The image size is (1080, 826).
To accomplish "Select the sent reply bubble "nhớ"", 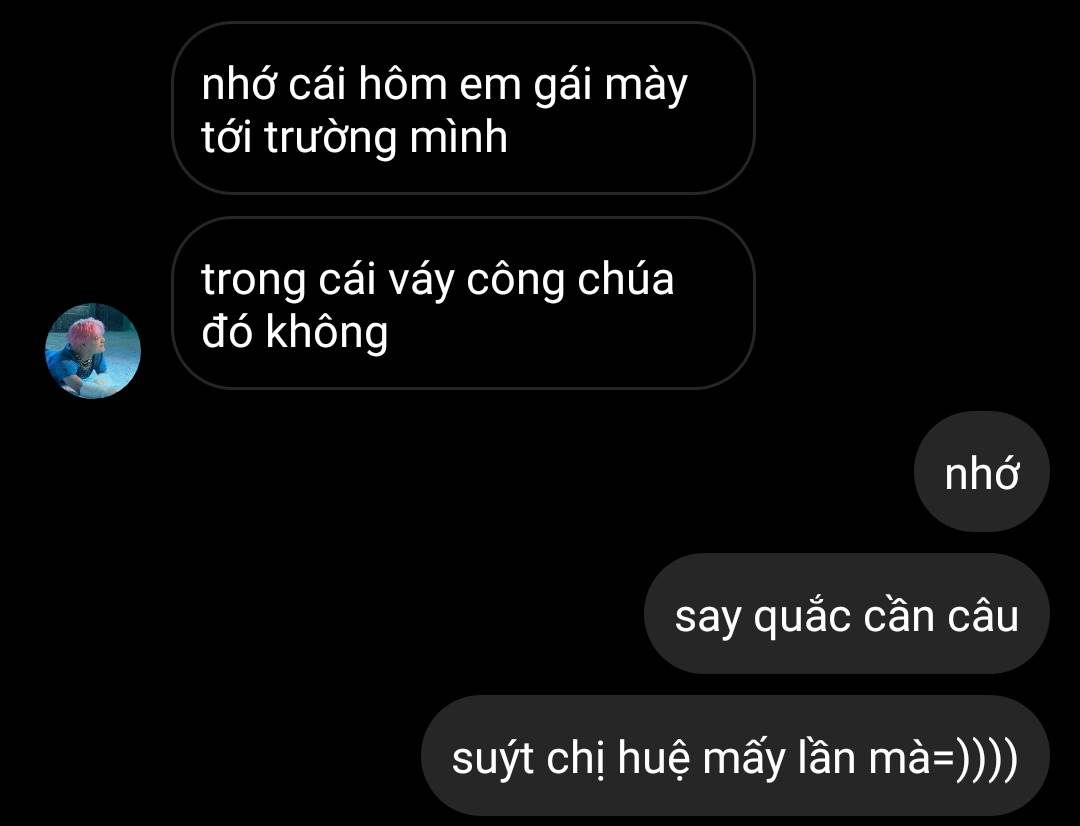I will [x=982, y=472].
